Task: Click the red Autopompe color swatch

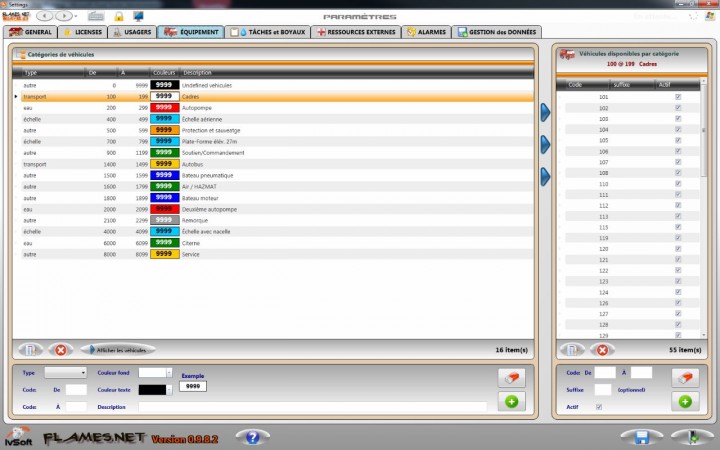Action: 164,107
